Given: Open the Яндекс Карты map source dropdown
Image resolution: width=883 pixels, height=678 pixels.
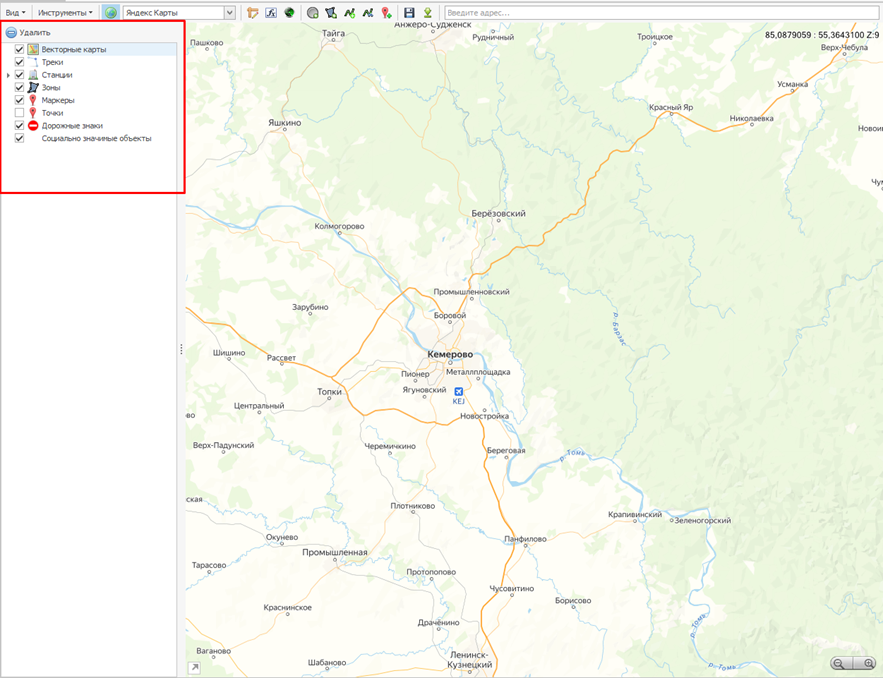Looking at the screenshot, I should click(229, 13).
